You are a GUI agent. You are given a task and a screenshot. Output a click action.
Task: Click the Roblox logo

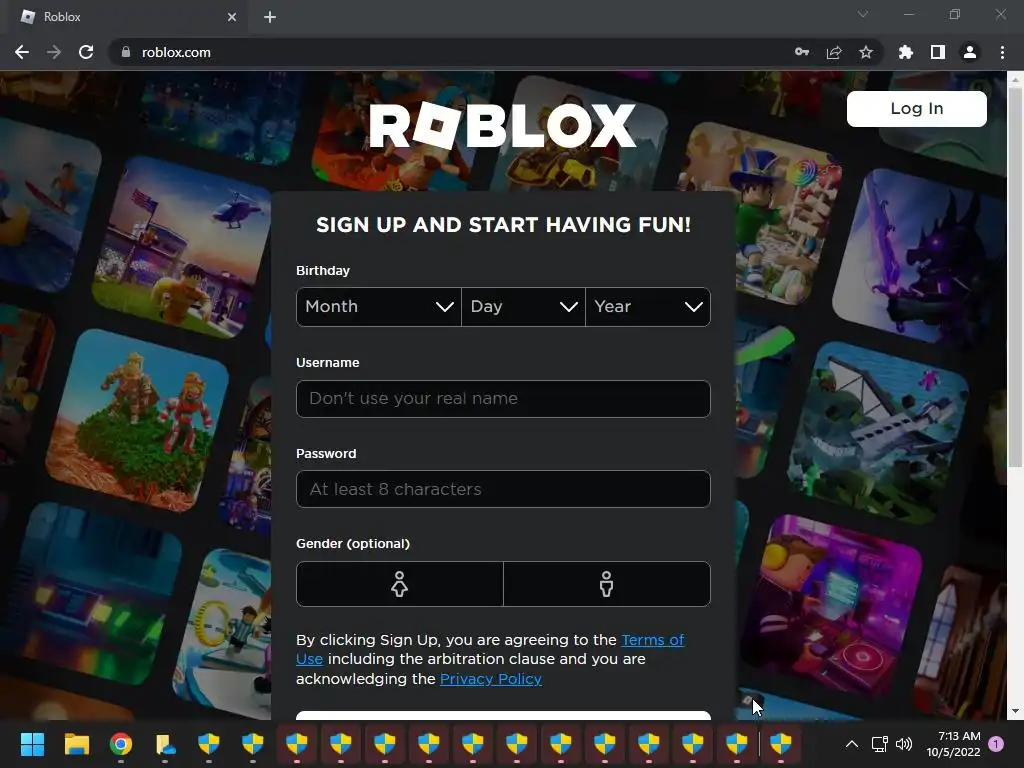click(x=503, y=125)
